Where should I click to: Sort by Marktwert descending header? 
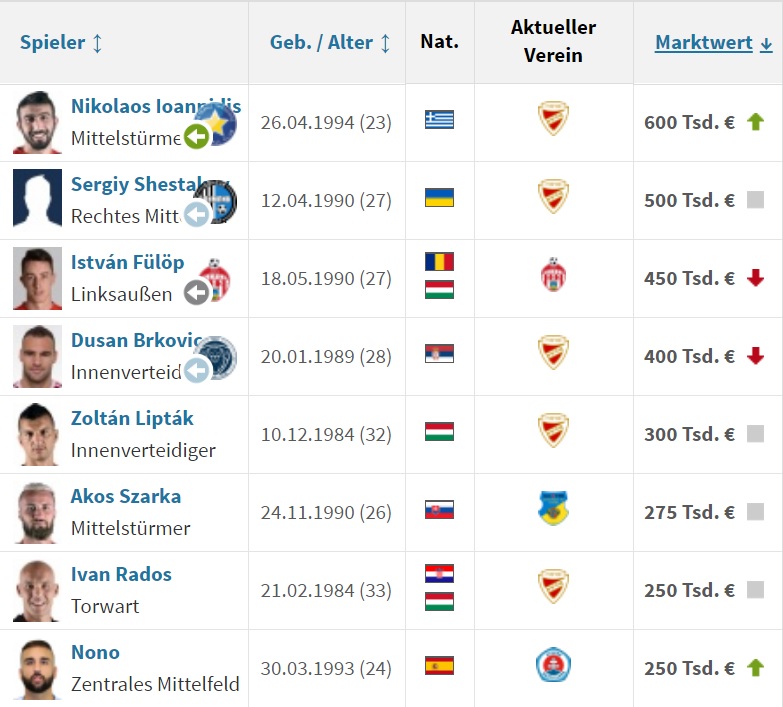(714, 43)
